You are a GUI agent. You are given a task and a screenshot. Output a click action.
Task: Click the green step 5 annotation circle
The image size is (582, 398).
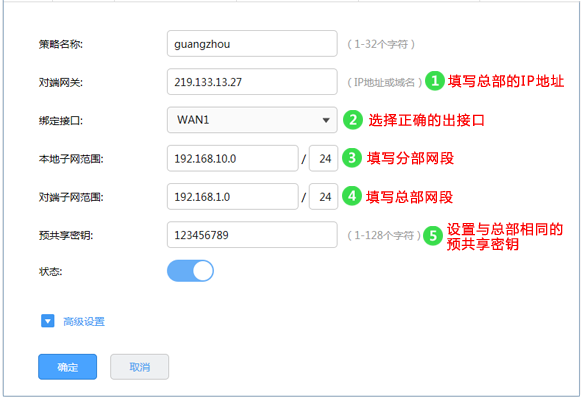pyautogui.click(x=433, y=236)
